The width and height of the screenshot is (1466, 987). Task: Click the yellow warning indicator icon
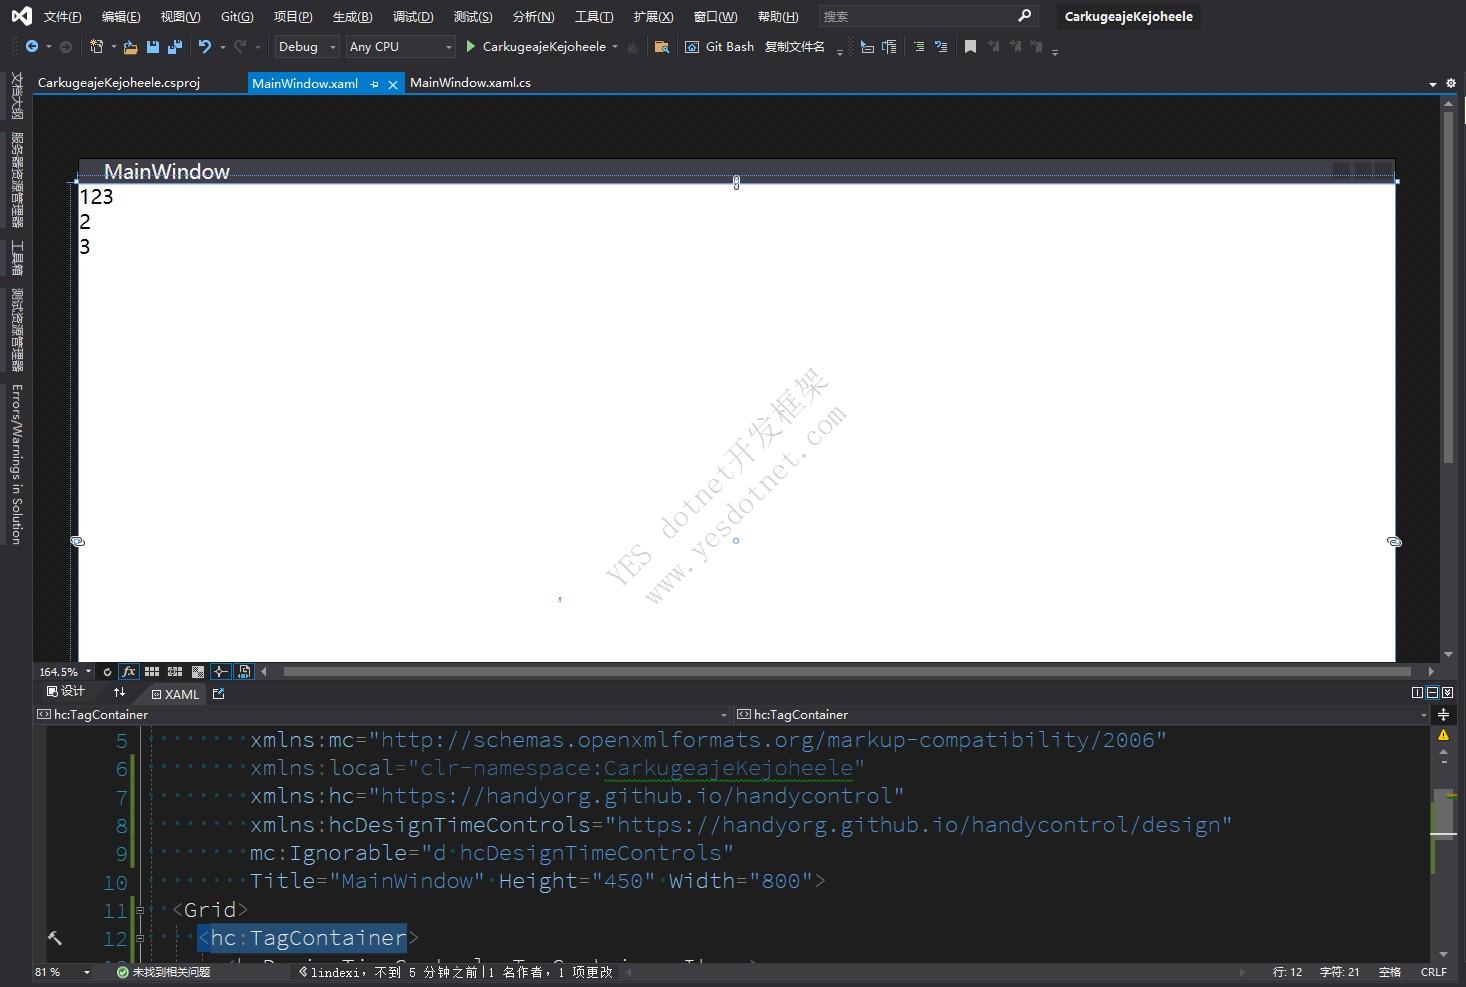point(1443,735)
